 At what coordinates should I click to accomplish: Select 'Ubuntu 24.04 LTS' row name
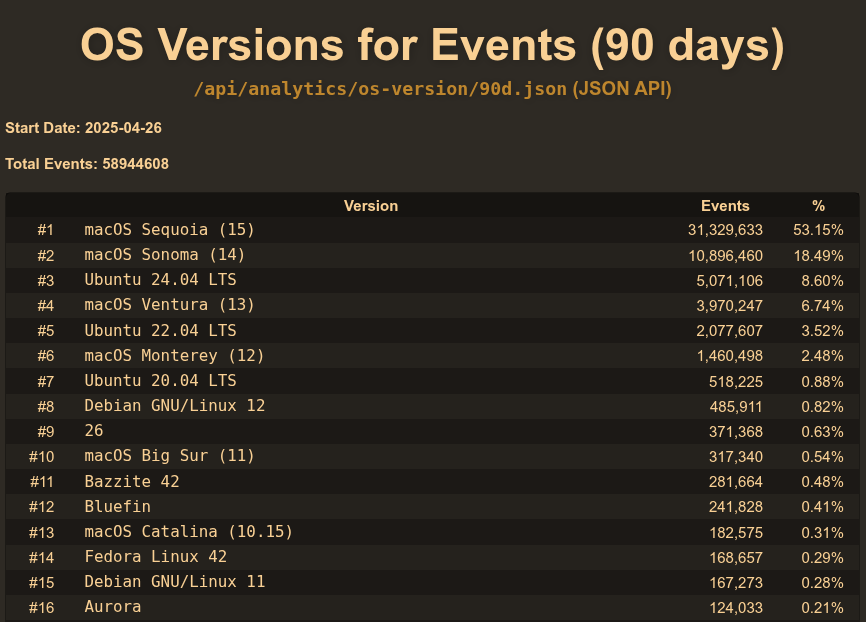point(160,280)
